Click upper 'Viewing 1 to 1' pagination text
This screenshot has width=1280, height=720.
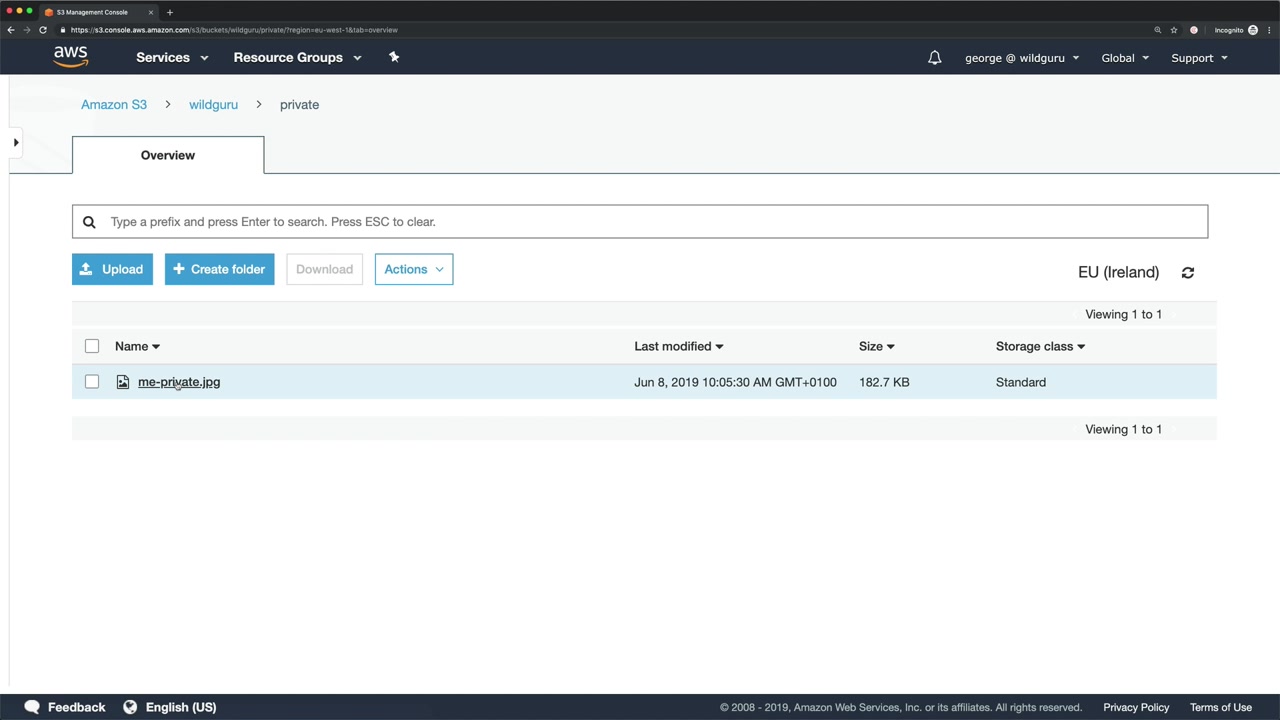pos(1123,314)
